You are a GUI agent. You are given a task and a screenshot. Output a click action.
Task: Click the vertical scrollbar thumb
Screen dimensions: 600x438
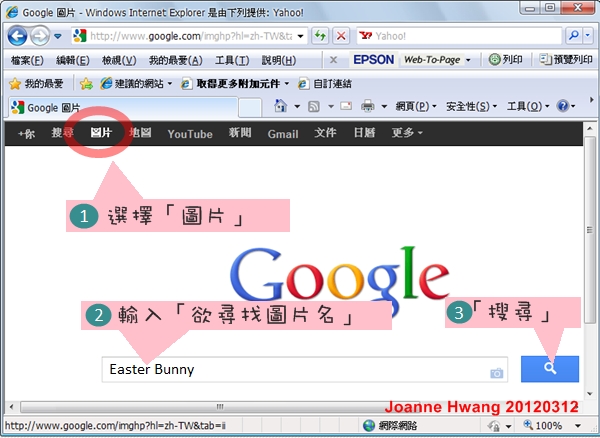click(x=590, y=230)
